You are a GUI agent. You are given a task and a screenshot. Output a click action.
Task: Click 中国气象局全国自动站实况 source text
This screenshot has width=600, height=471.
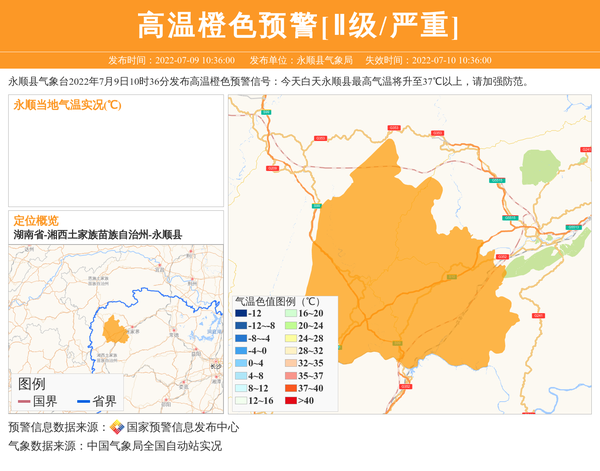(154, 446)
